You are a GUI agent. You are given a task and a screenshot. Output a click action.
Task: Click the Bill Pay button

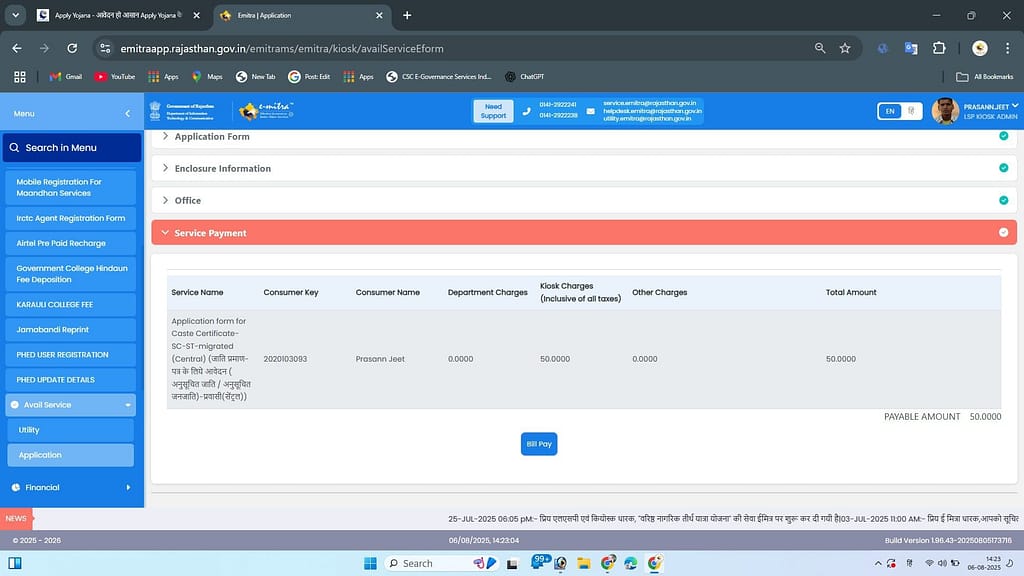click(538, 444)
